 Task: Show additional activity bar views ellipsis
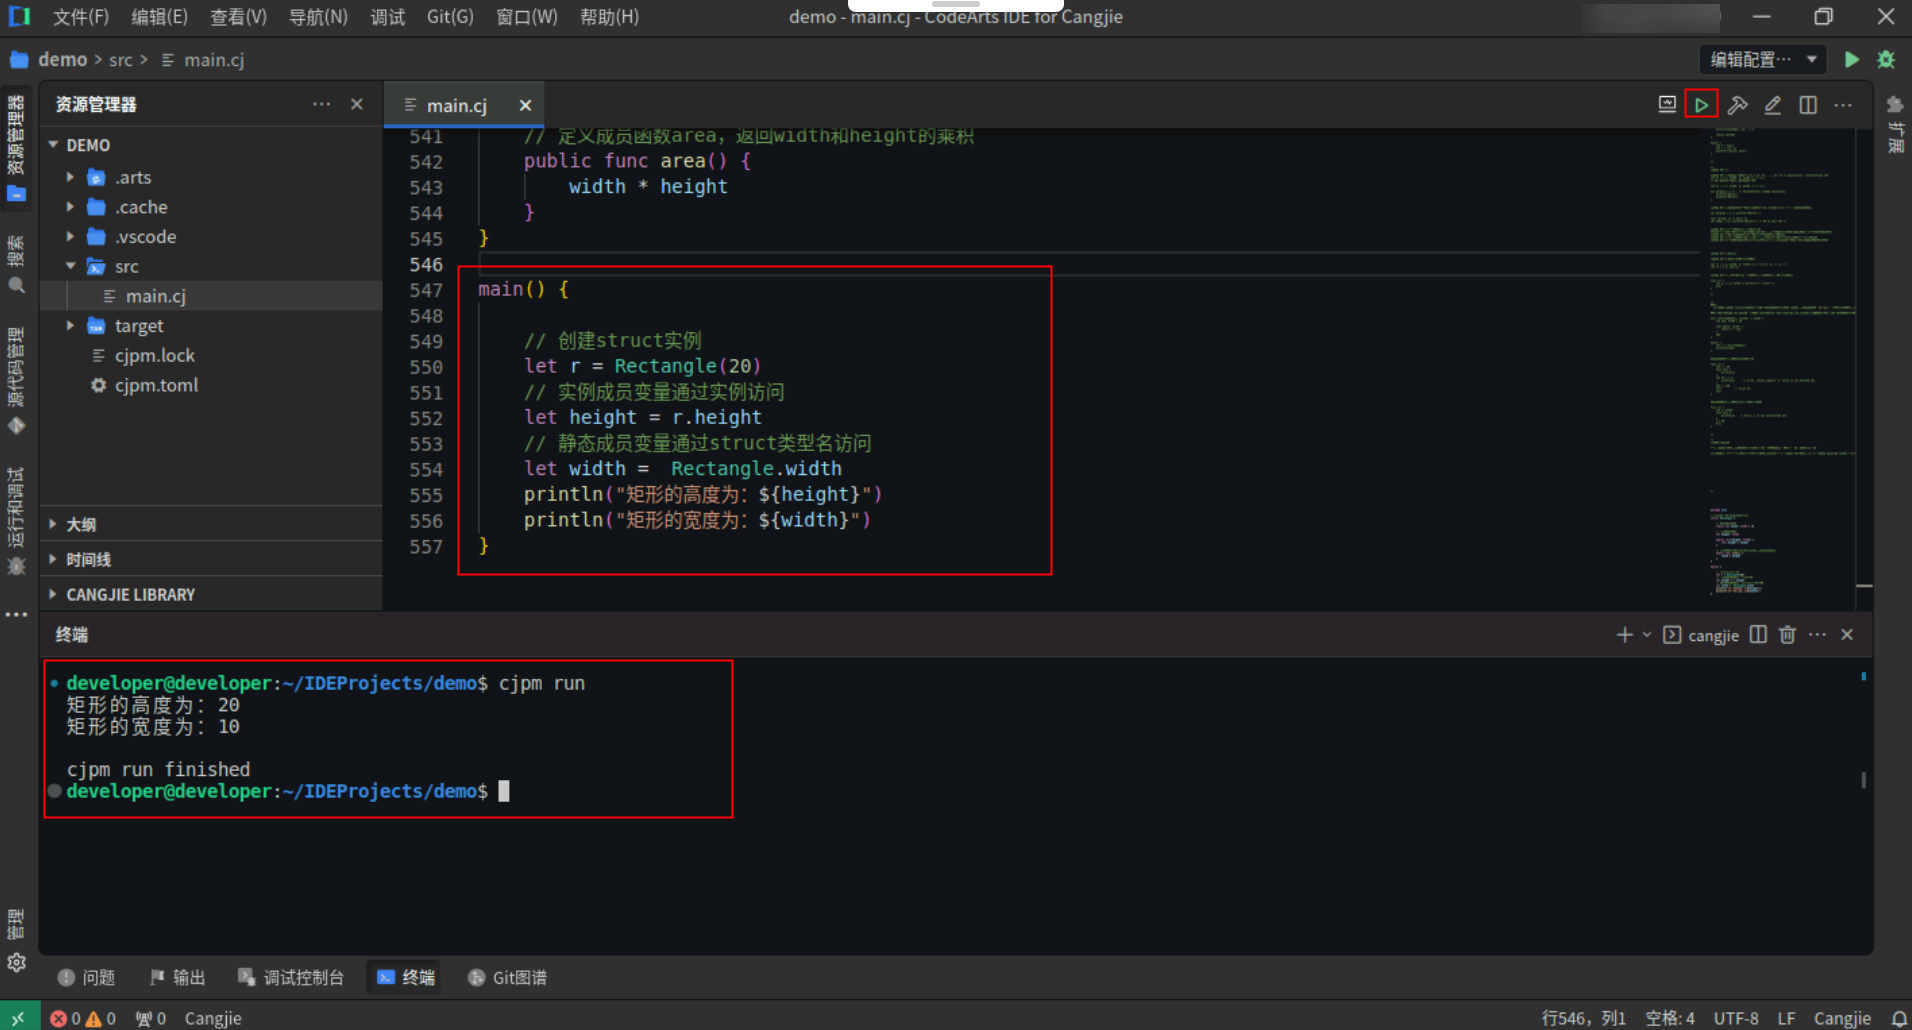[x=16, y=614]
